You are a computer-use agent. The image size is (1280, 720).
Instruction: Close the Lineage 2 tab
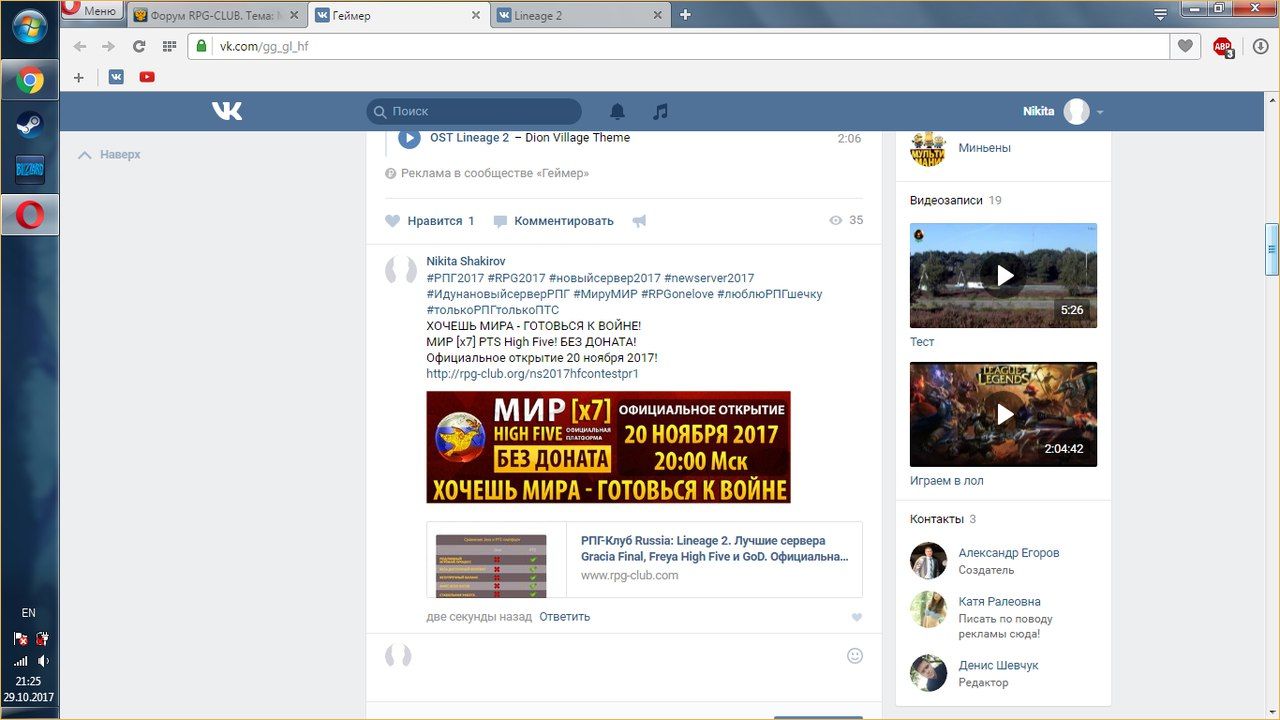tap(657, 15)
